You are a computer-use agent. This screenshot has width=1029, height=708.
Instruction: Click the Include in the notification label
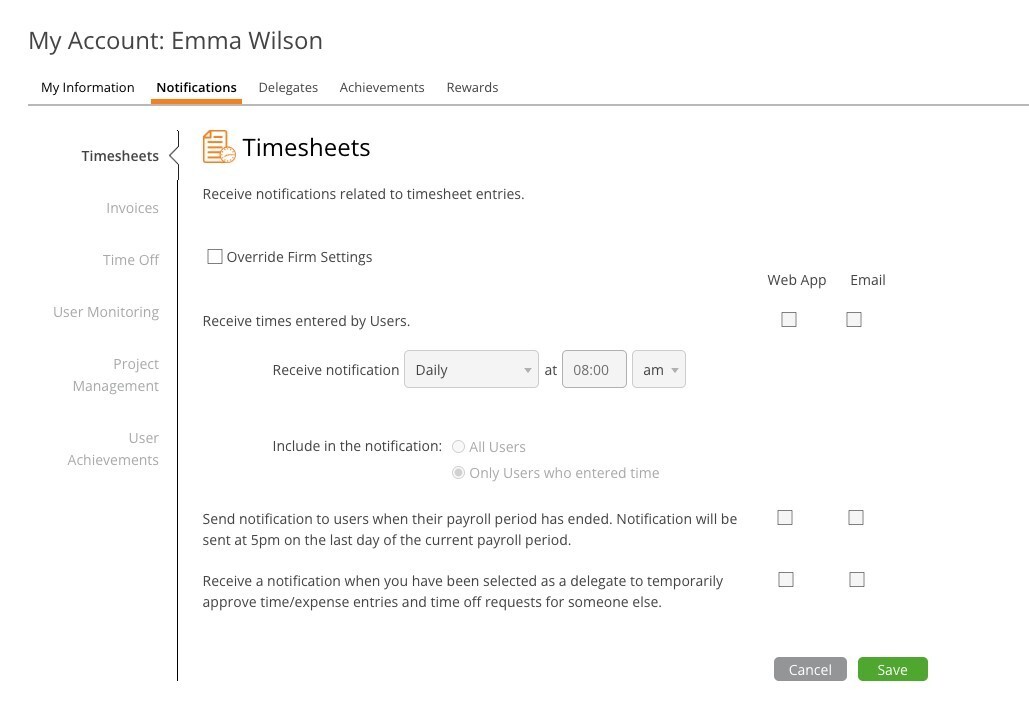click(357, 446)
